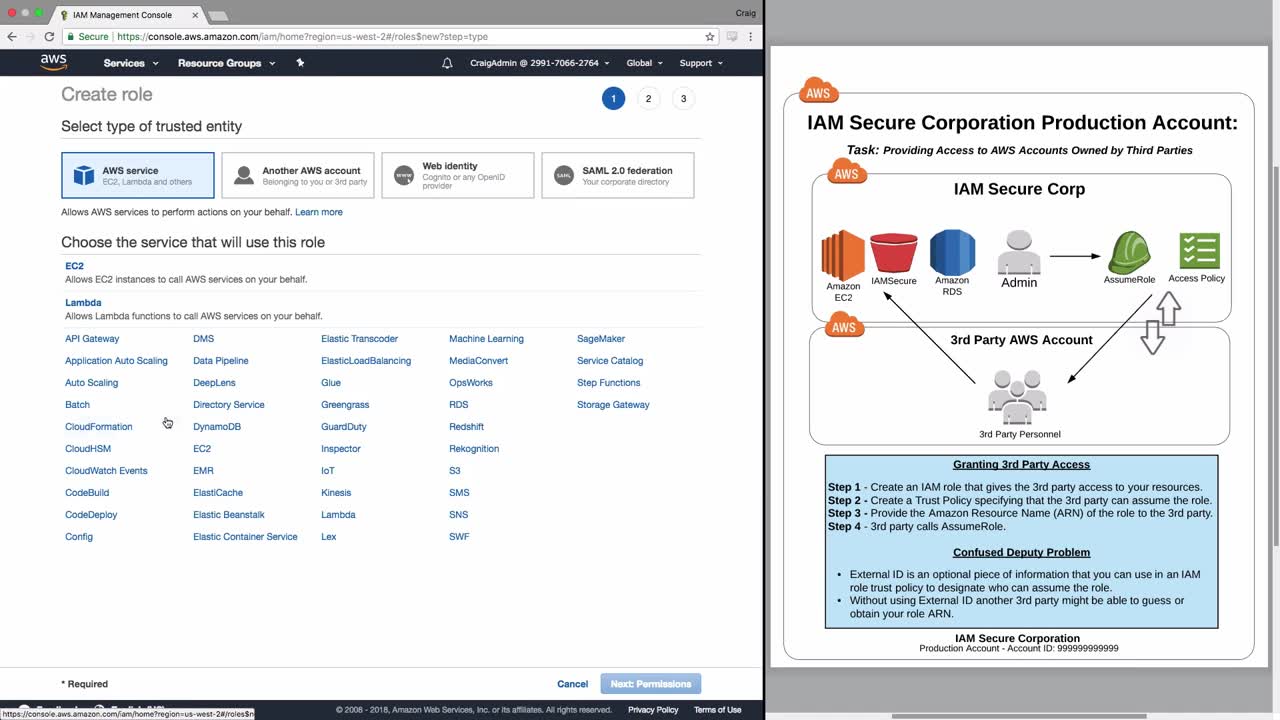Open Chrome three-dot menu
1280x720 pixels.
[x=753, y=37]
